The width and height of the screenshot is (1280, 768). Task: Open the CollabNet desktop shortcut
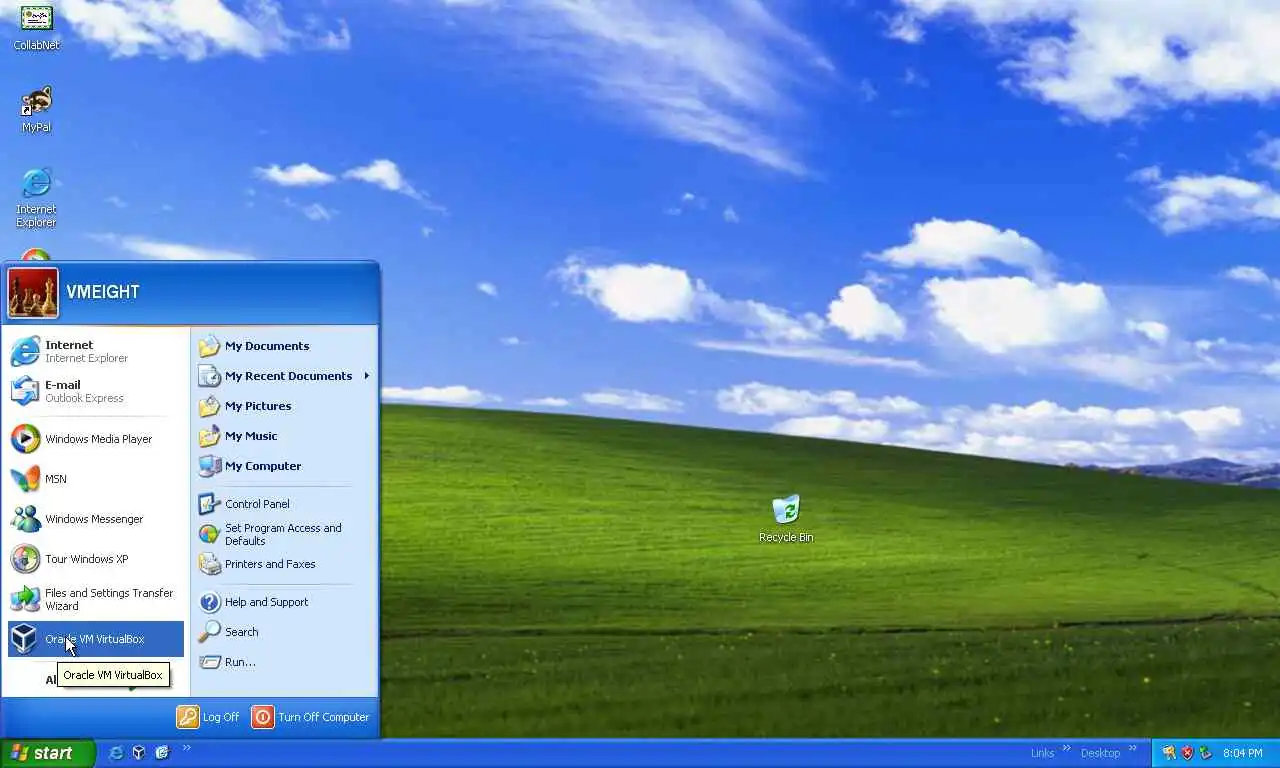click(36, 27)
